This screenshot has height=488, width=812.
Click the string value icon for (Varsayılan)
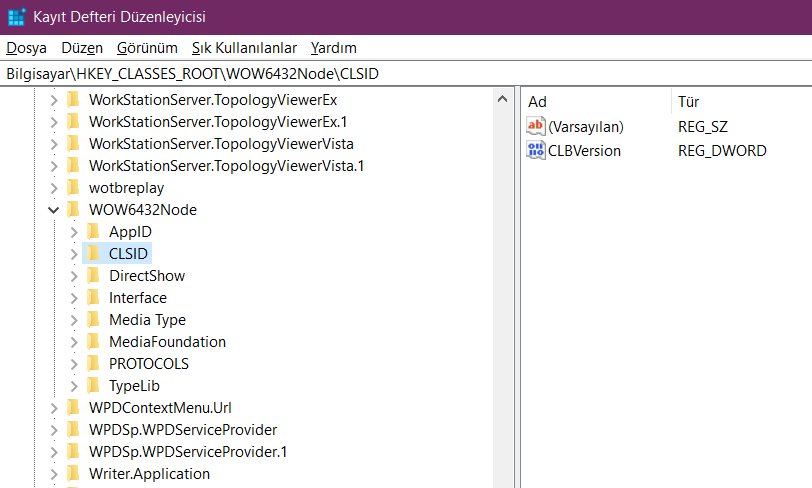pyautogui.click(x=535, y=126)
